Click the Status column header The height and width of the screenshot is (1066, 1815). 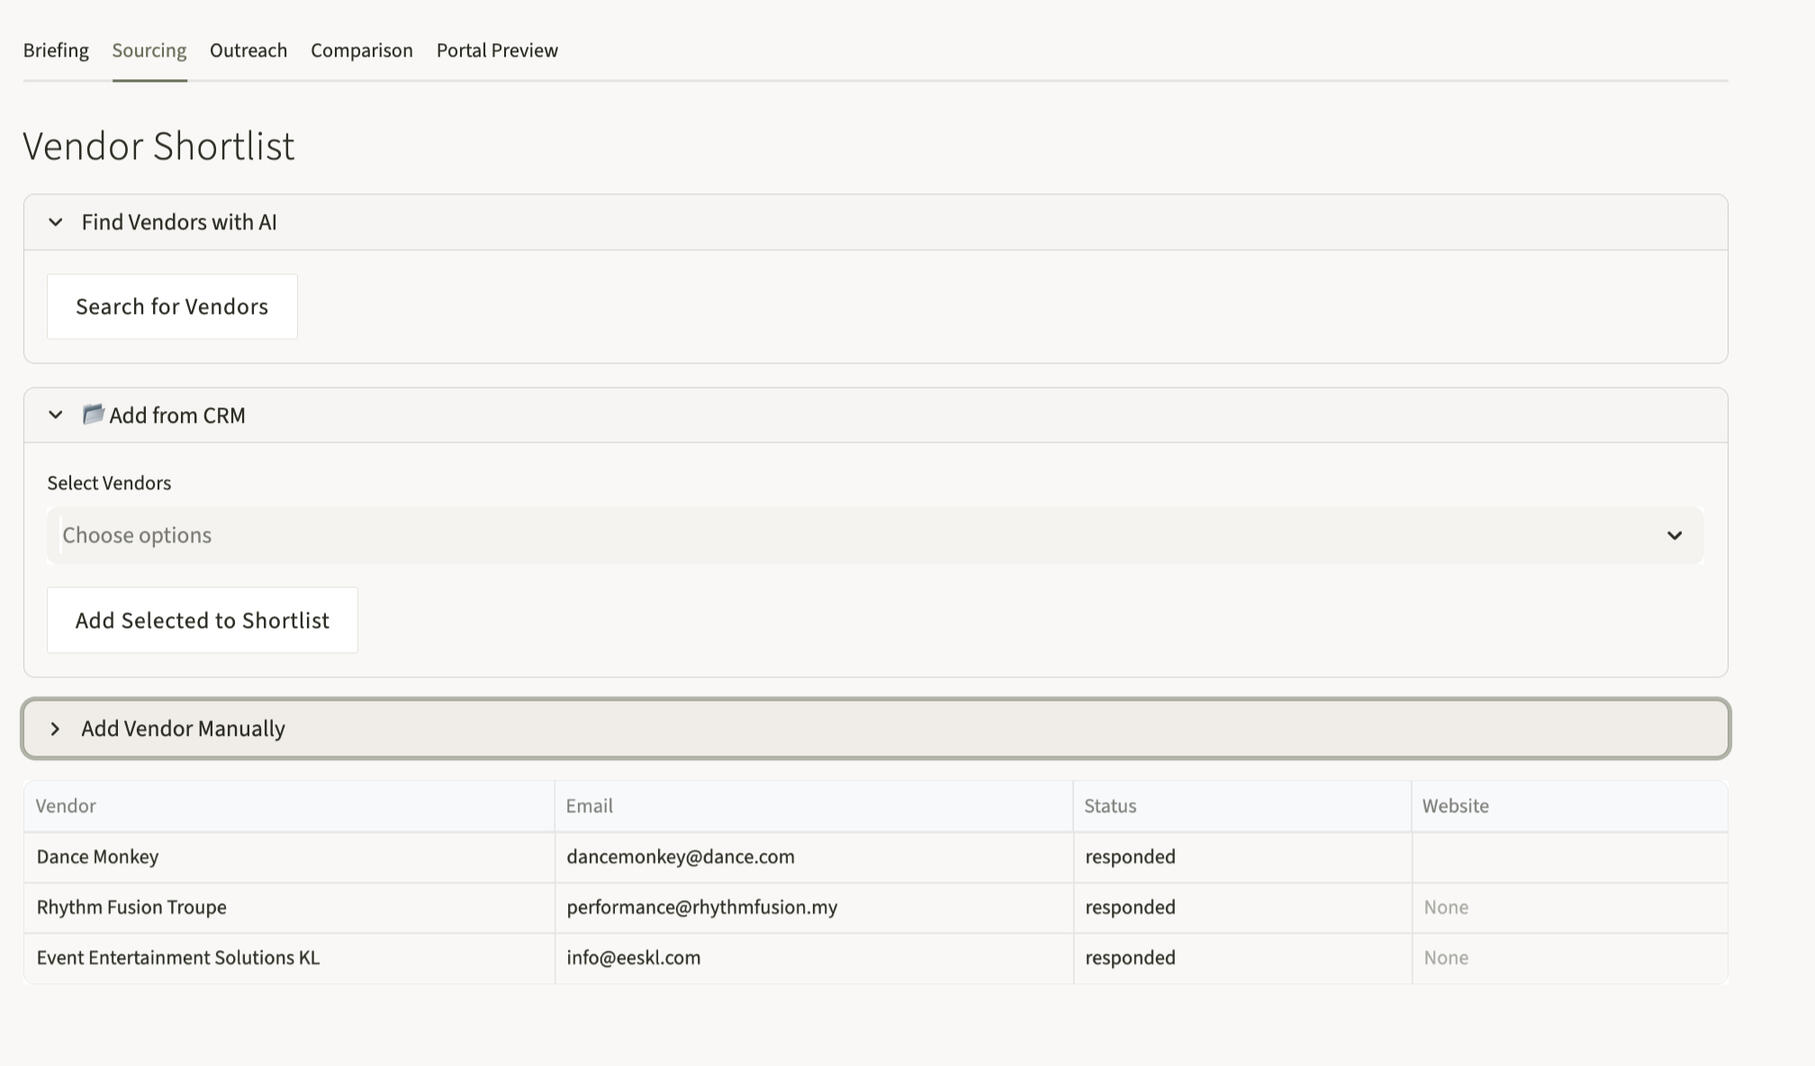[1110, 805]
